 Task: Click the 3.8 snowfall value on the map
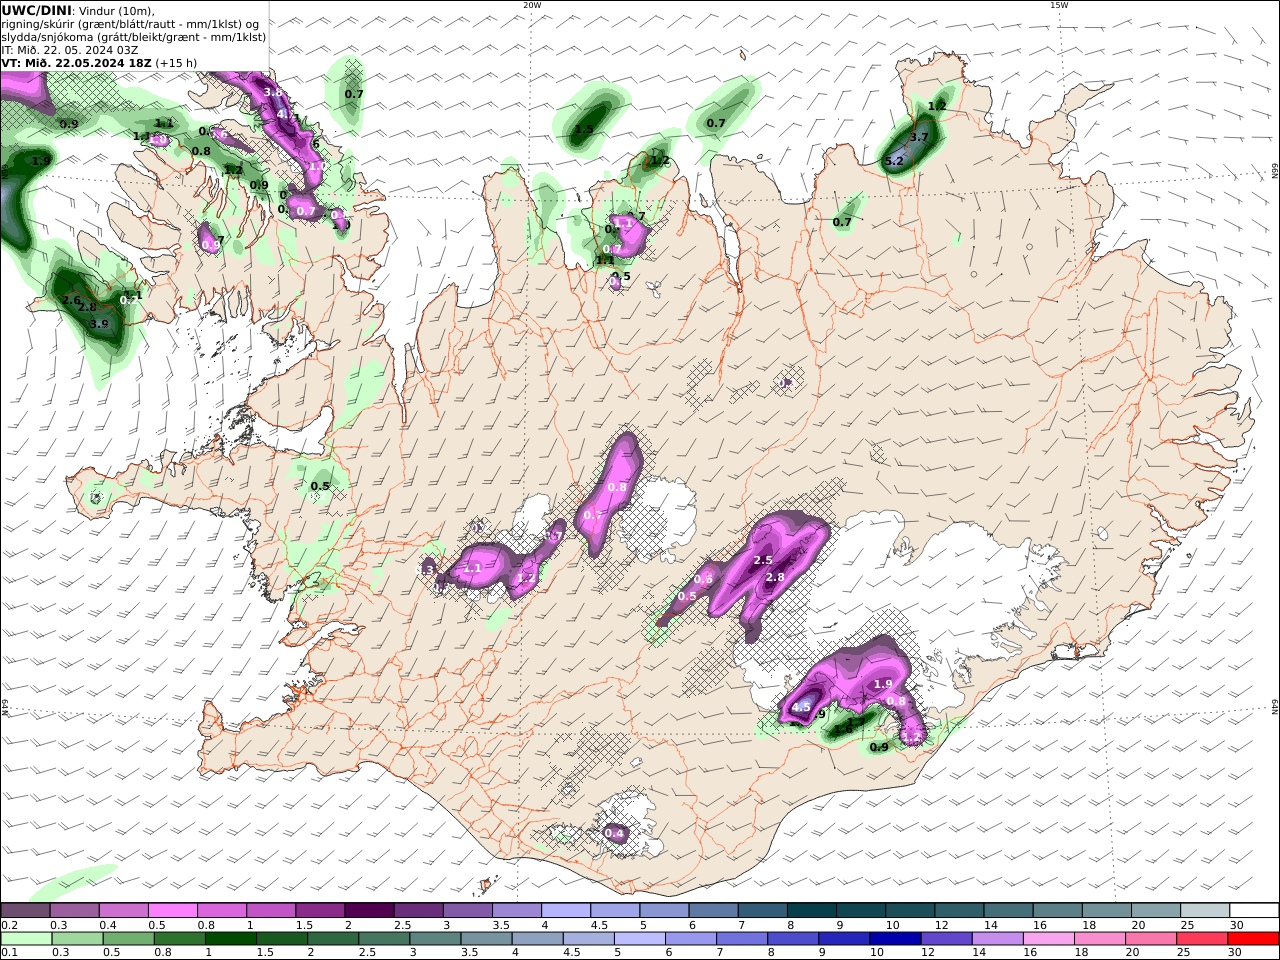coord(272,92)
